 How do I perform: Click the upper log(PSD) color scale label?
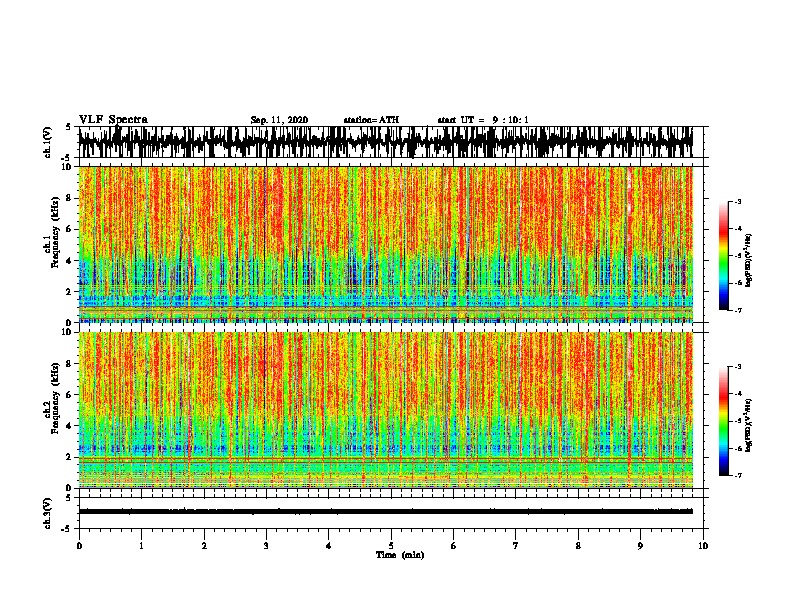pyautogui.click(x=749, y=261)
